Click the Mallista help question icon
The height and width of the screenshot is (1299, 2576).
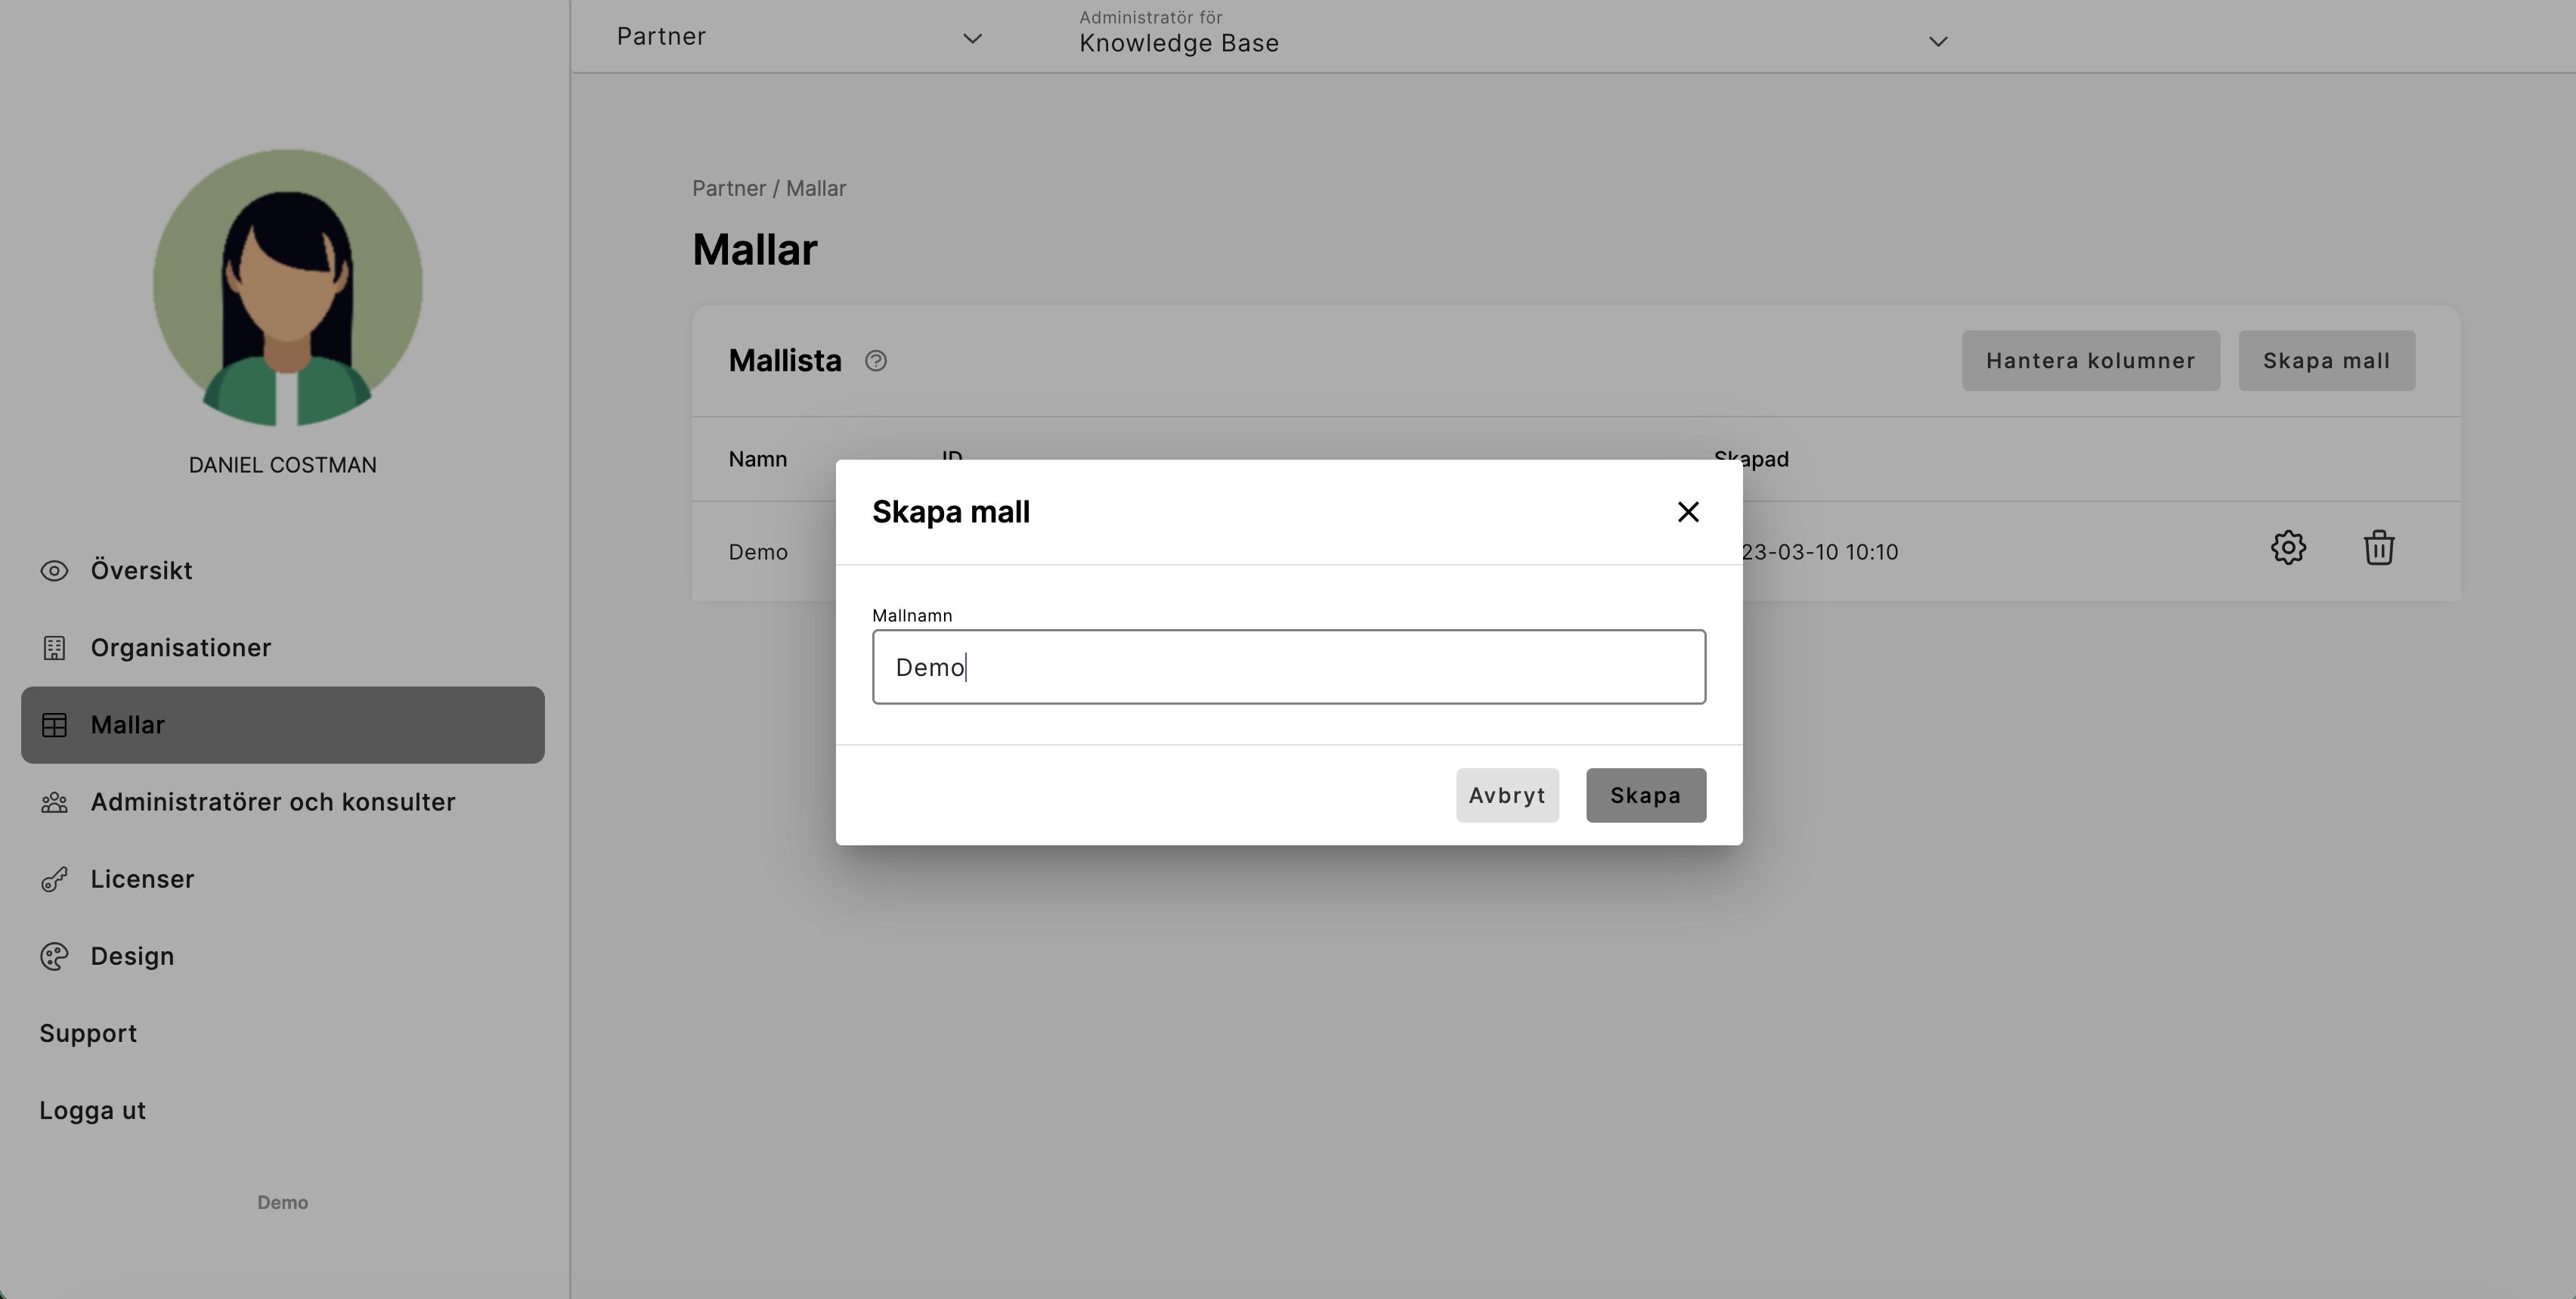pyautogui.click(x=875, y=361)
